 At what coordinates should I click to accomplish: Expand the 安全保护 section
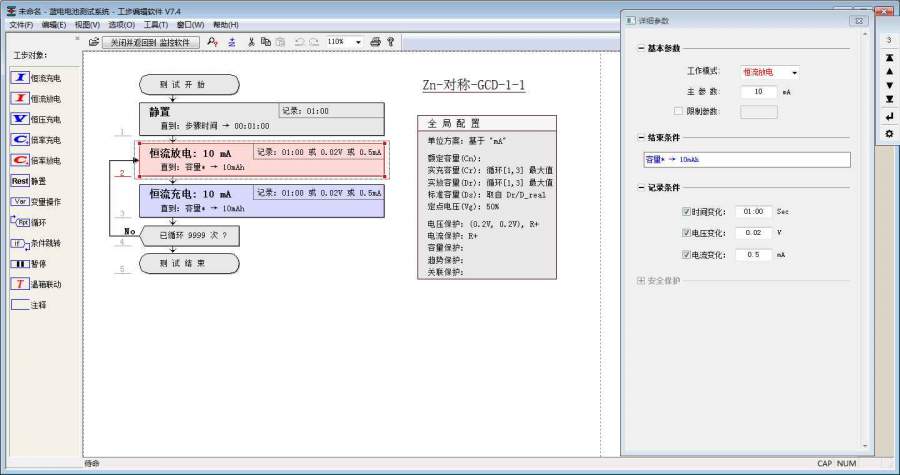tap(641, 280)
